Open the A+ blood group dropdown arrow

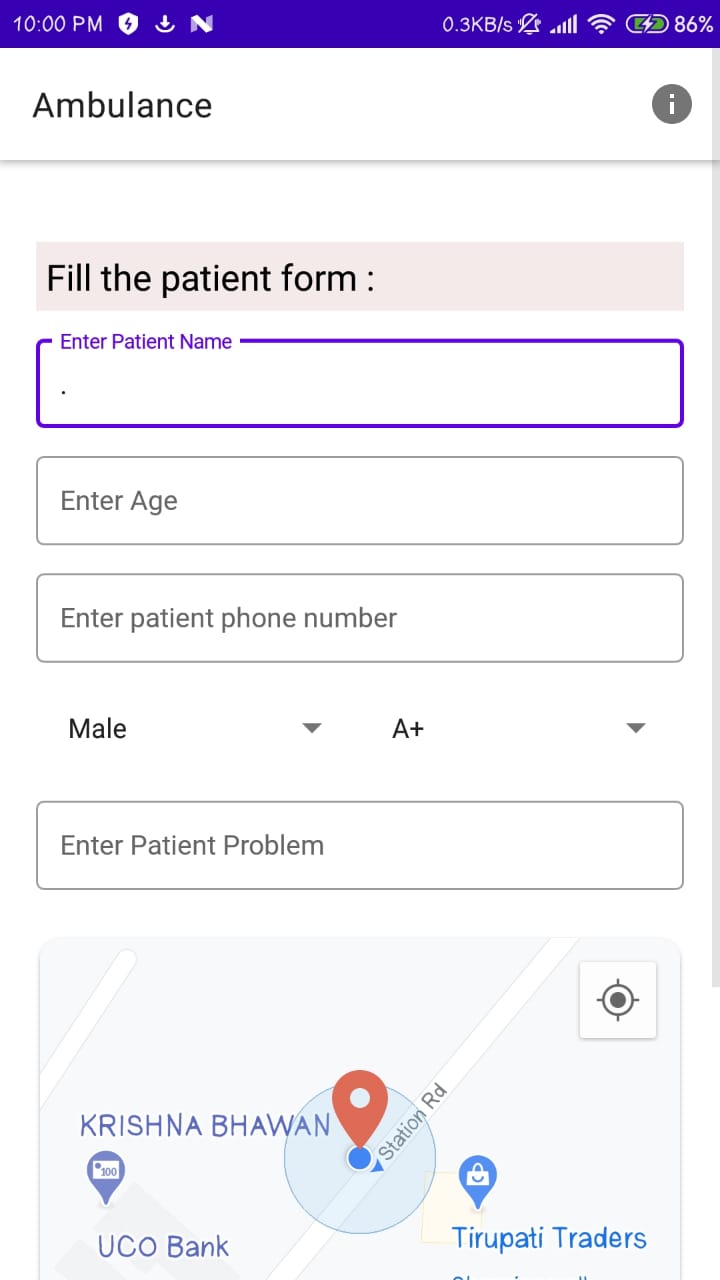pos(635,728)
